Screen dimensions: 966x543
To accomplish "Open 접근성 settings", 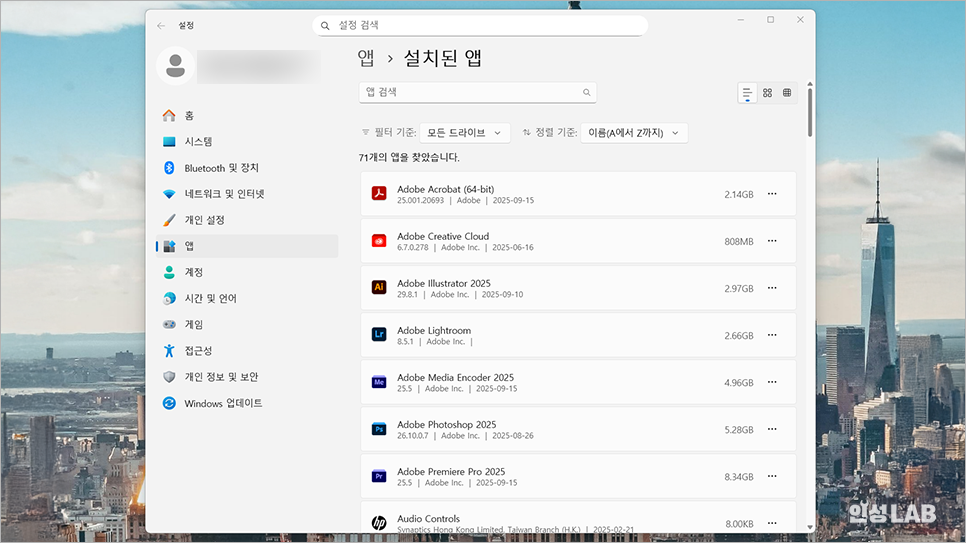I will click(x=247, y=351).
